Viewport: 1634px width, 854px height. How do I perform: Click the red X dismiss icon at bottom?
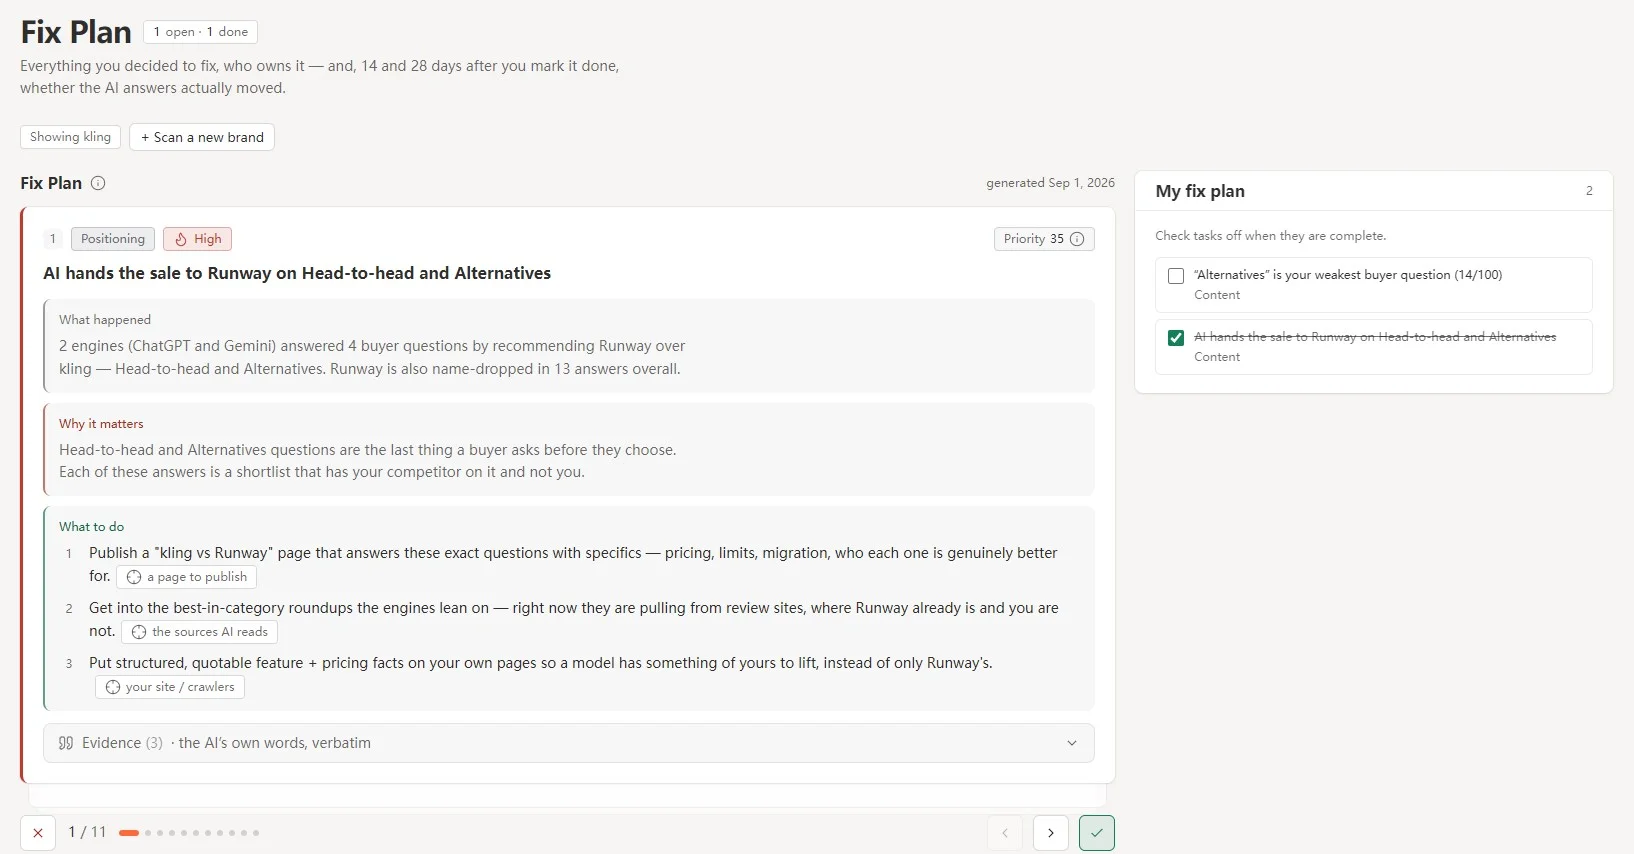[x=37, y=833]
